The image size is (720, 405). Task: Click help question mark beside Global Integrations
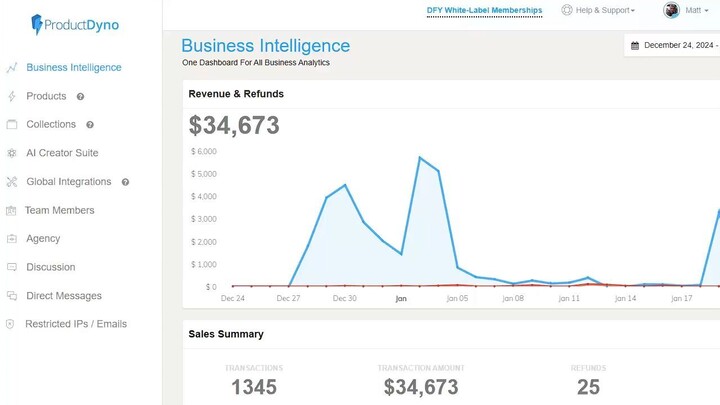tap(125, 182)
